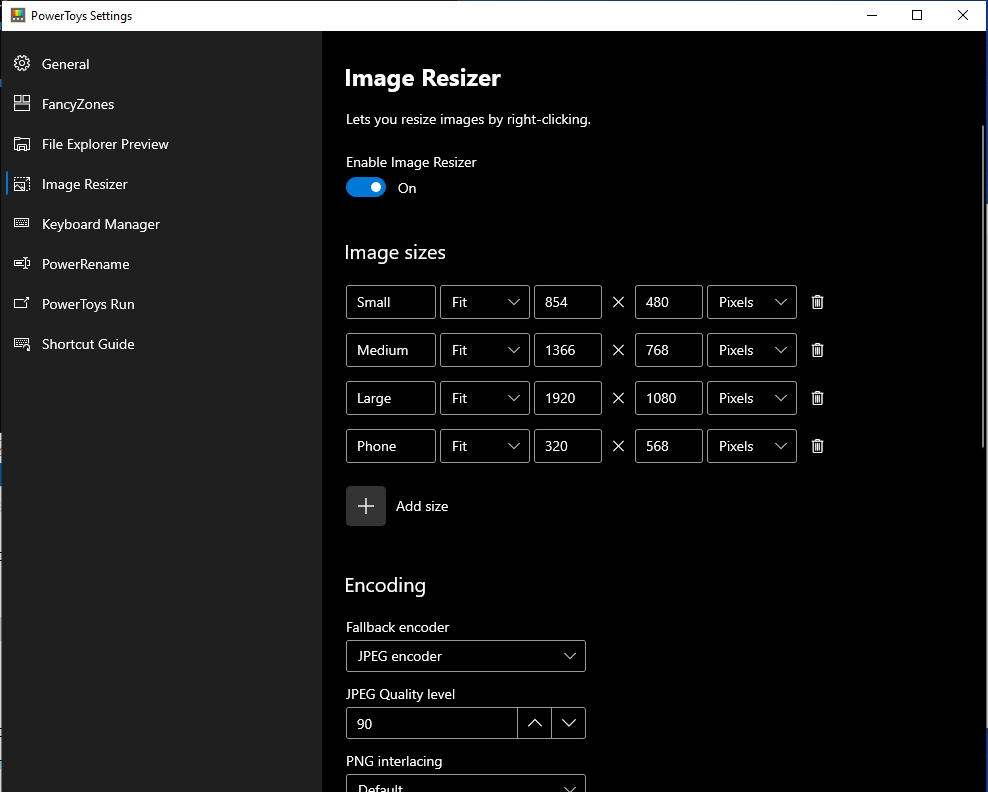The width and height of the screenshot is (988, 792).
Task: Click the height field showing 1080
Action: (x=669, y=398)
